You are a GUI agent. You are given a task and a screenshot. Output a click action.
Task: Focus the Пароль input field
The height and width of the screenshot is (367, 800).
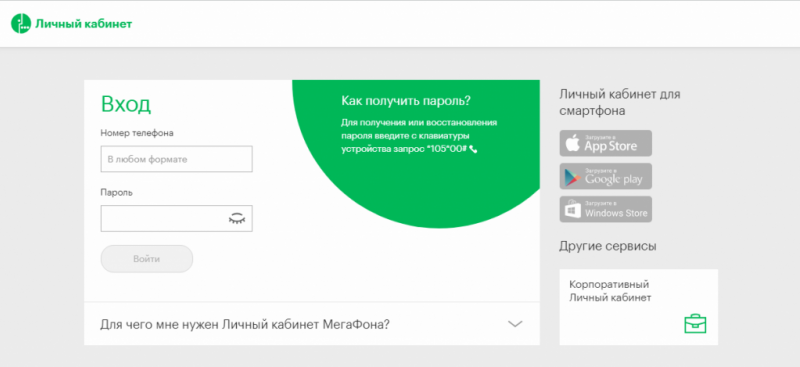[177, 218]
